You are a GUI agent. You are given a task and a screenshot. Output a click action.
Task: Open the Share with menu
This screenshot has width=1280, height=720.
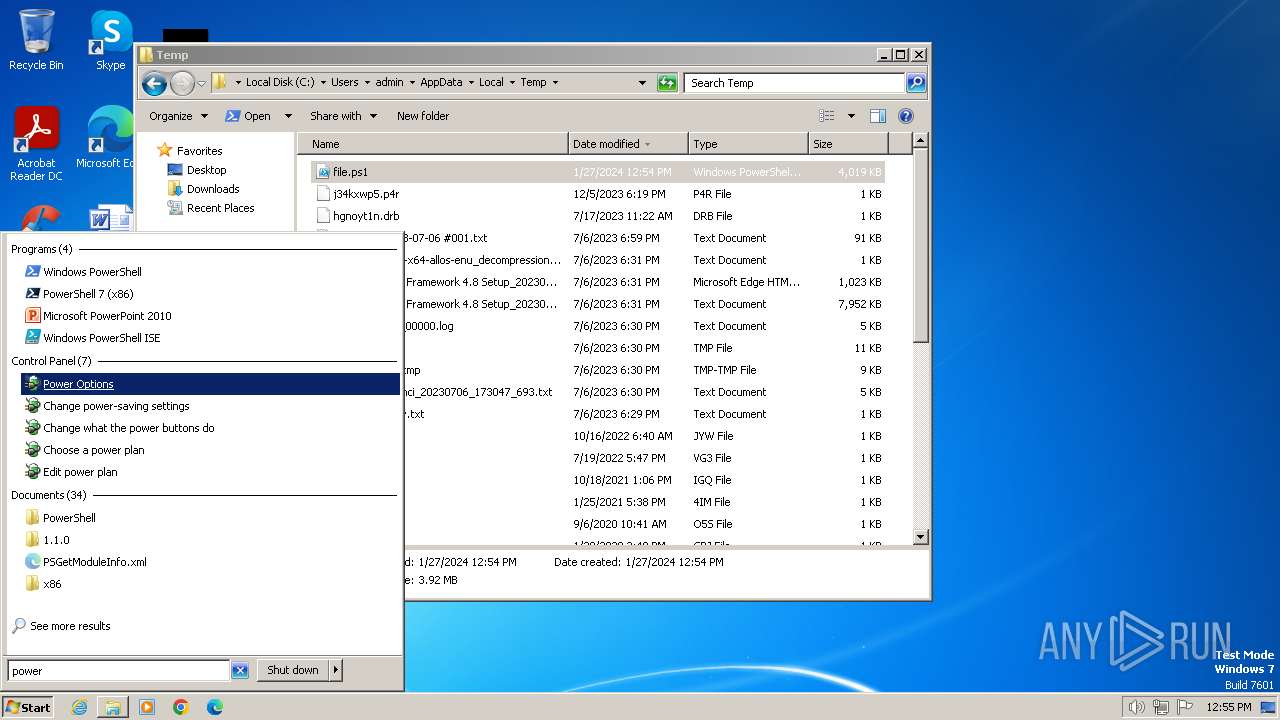343,116
